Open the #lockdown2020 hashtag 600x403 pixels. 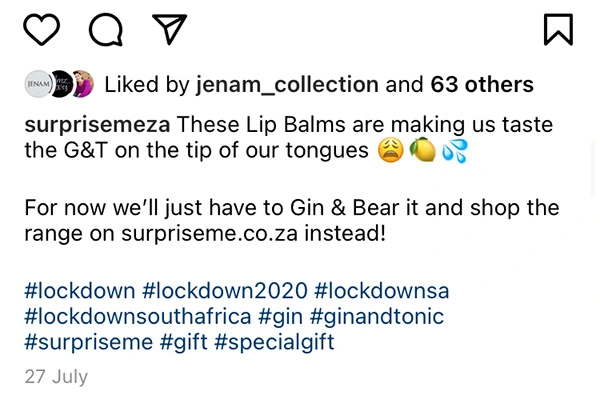tap(224, 291)
